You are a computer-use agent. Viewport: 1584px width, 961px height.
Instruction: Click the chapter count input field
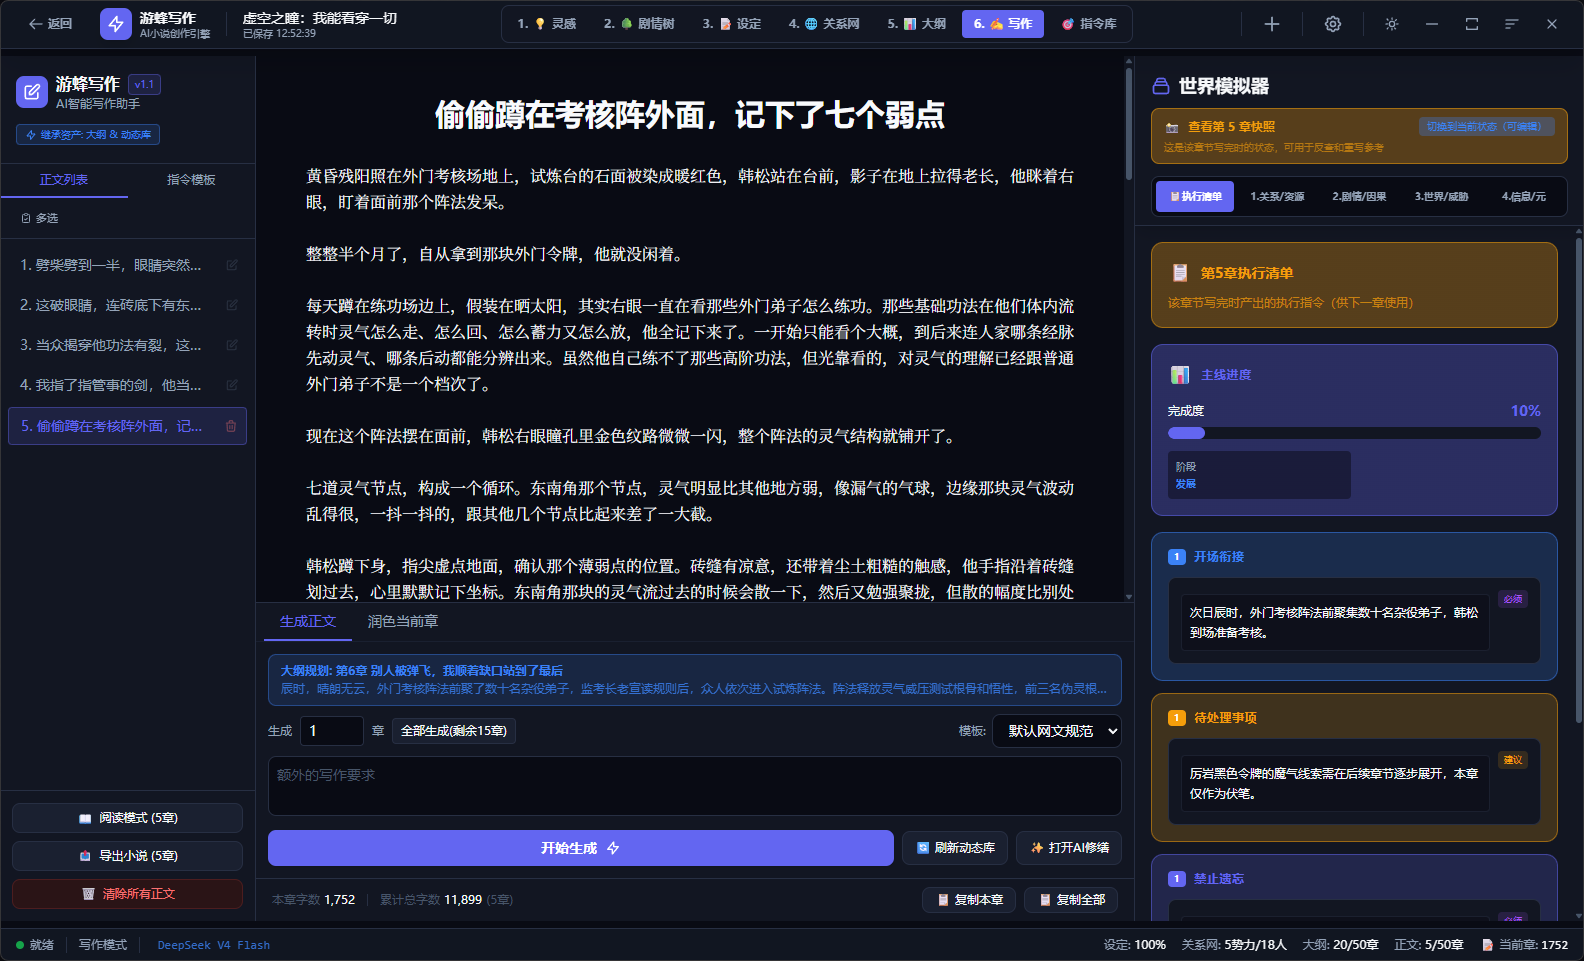coord(332,731)
